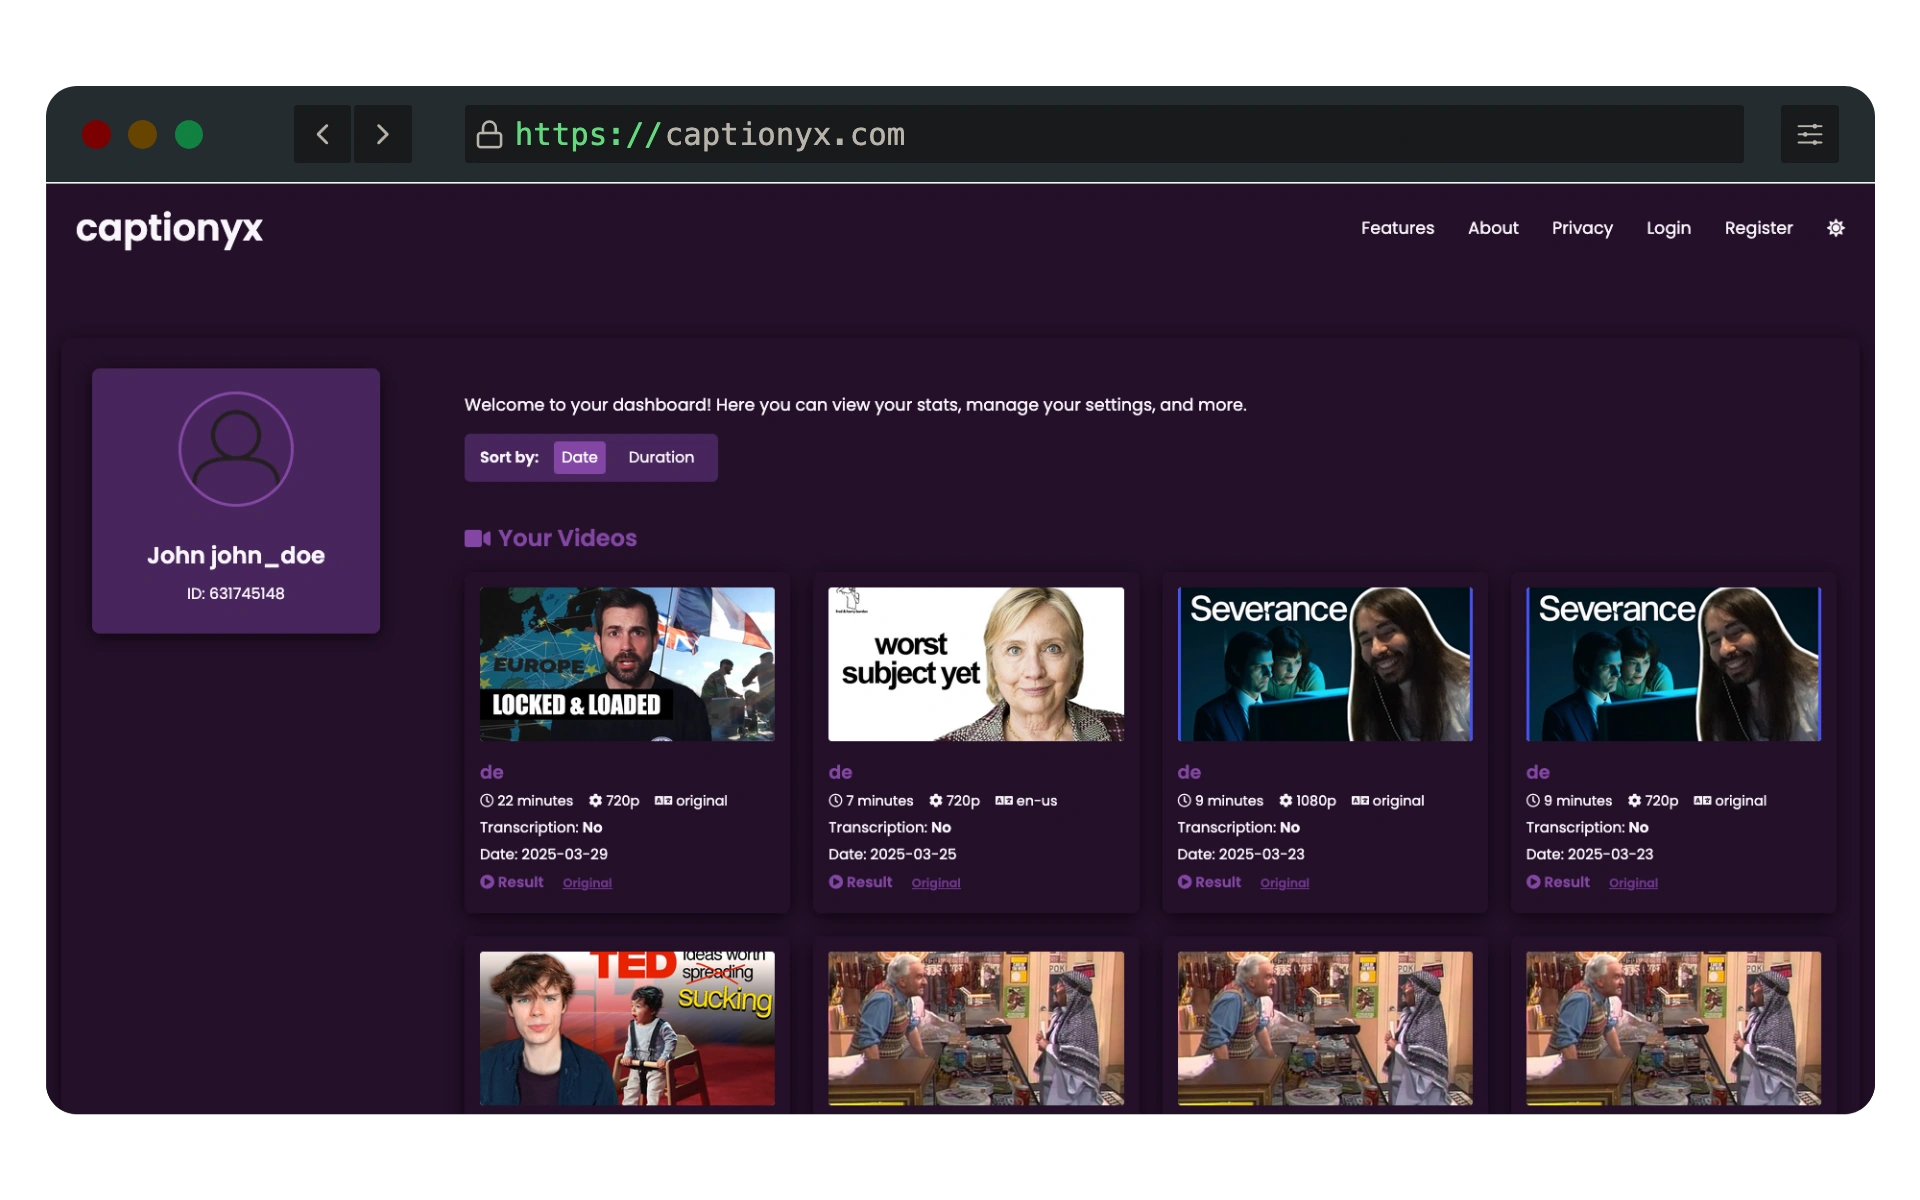This screenshot has width=1920, height=1200.
Task: Open the Original link for the 720p Severance video
Action: point(1633,883)
